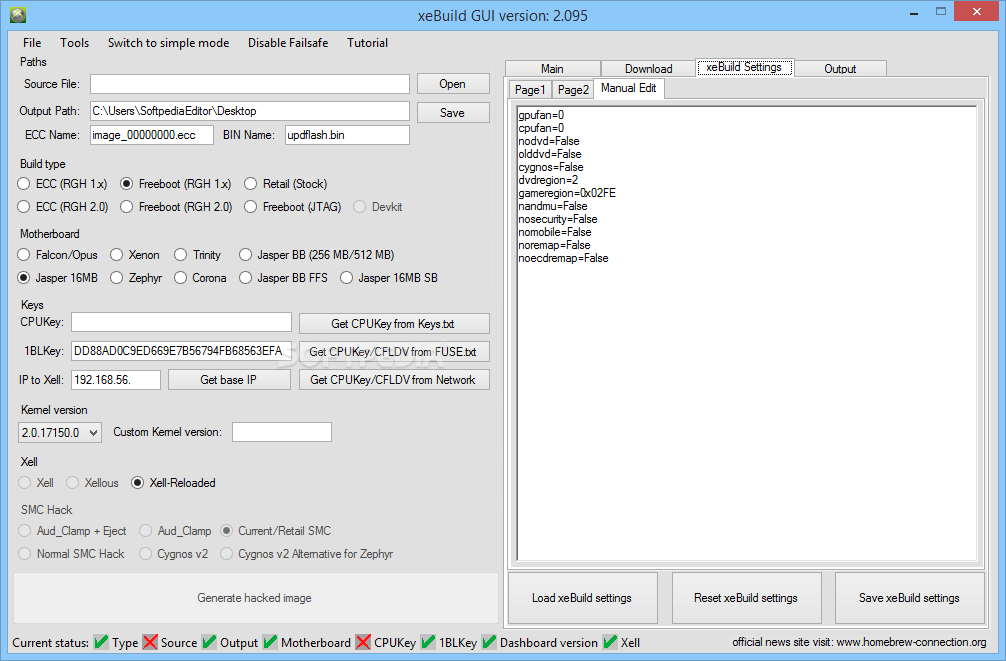Click the green Type status checkmark icon
The height and width of the screenshot is (661, 1006).
point(101,642)
